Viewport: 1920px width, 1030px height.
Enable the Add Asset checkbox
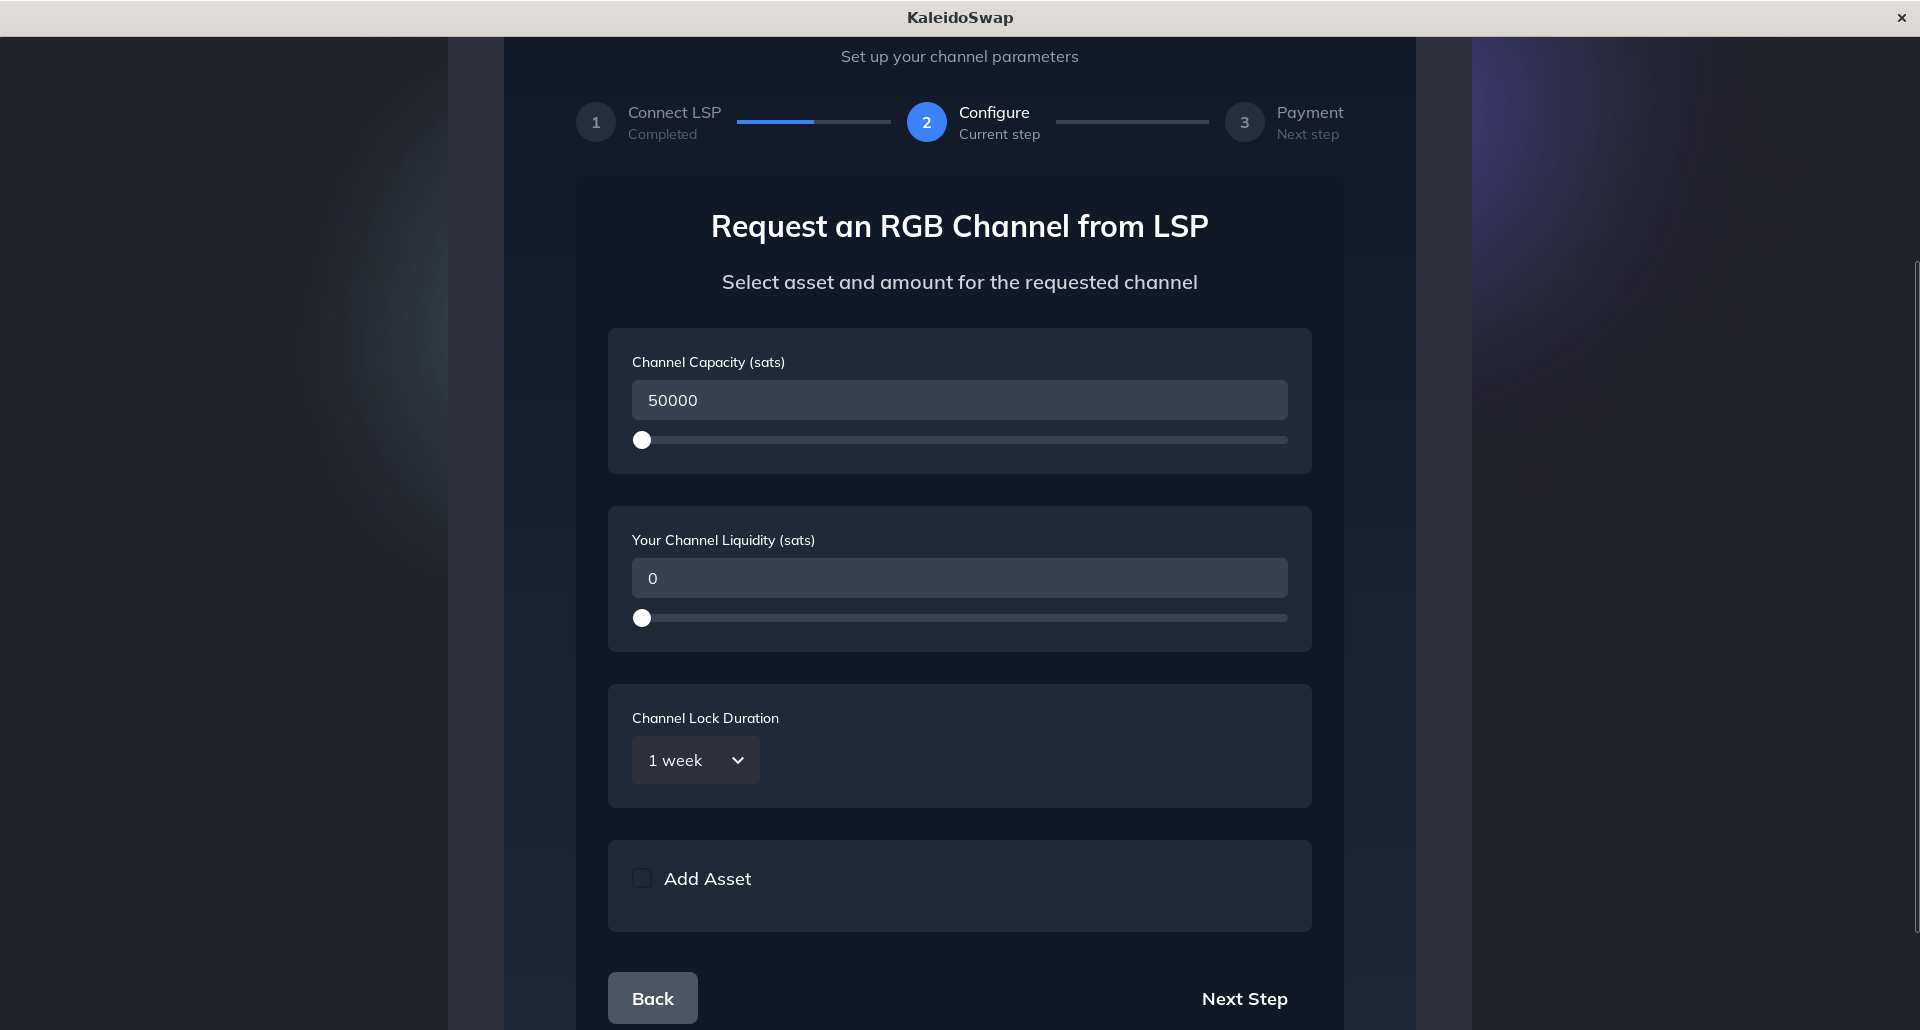pyautogui.click(x=642, y=878)
